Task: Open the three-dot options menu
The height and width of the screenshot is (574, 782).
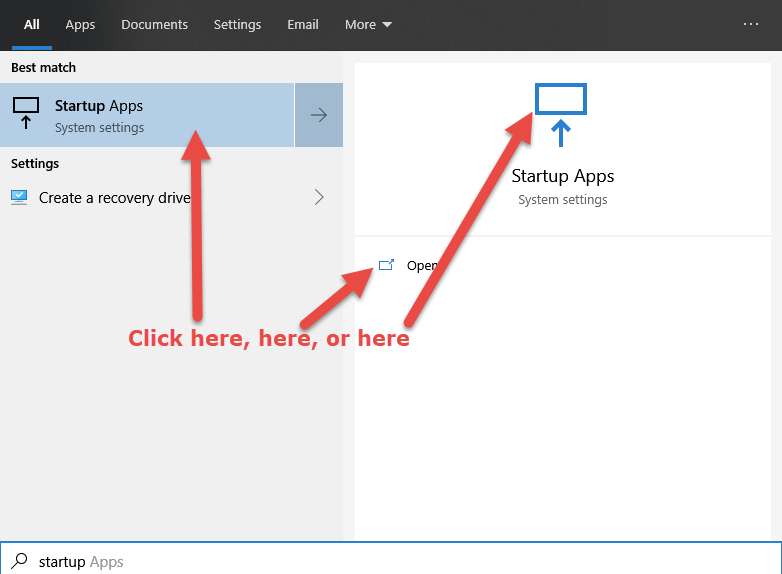Action: pos(751,24)
